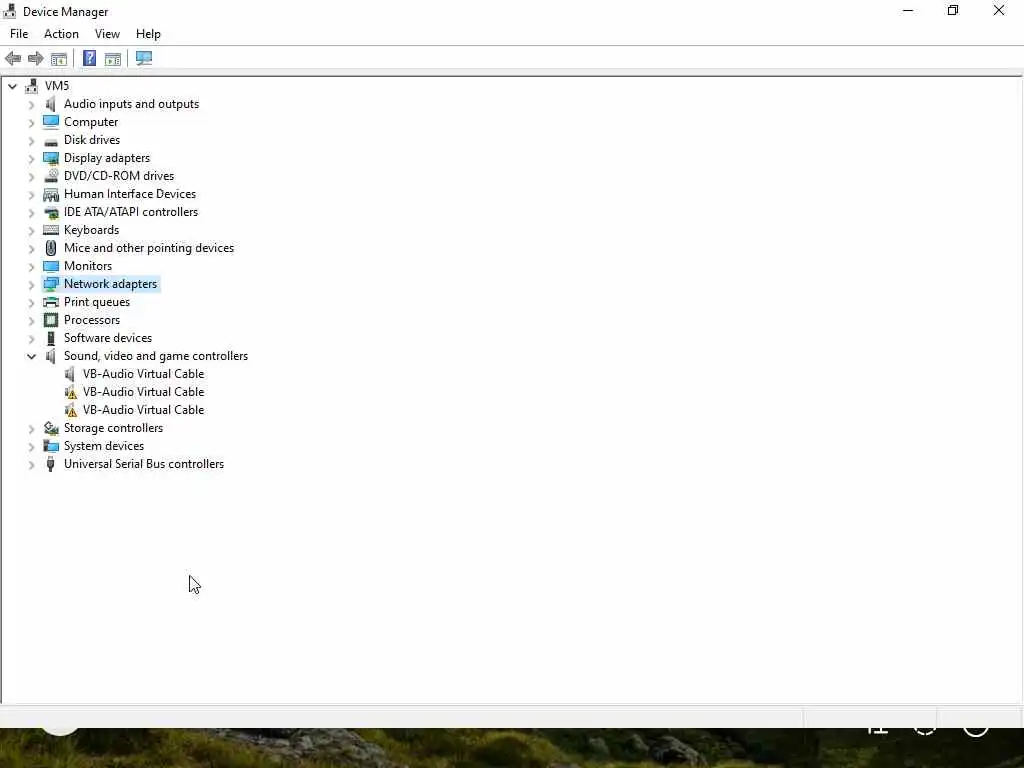The height and width of the screenshot is (768, 1024).
Task: Expand the Processors chevron
Action: (x=31, y=321)
